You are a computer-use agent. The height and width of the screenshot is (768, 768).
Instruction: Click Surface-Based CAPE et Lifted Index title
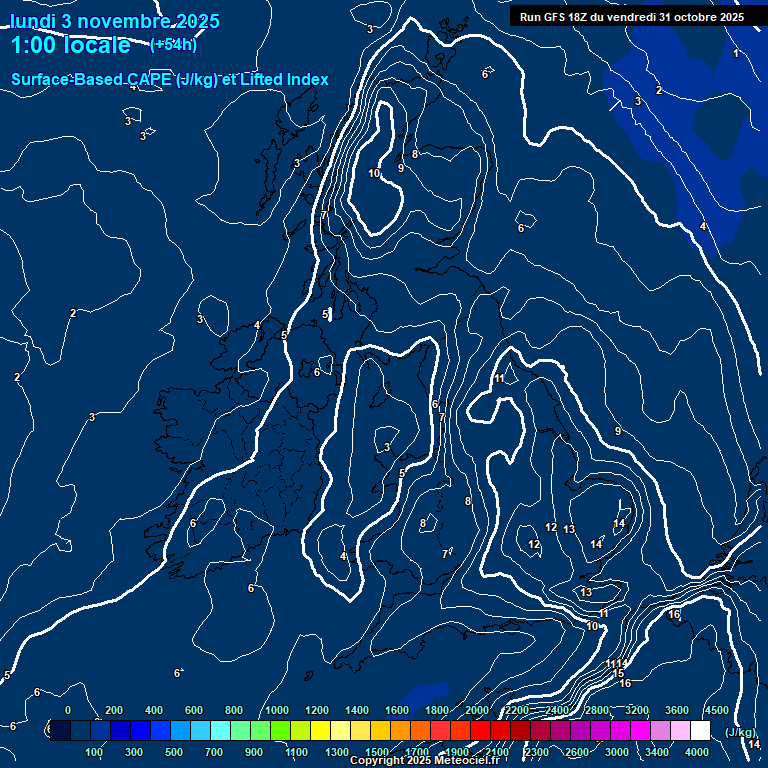click(x=170, y=80)
